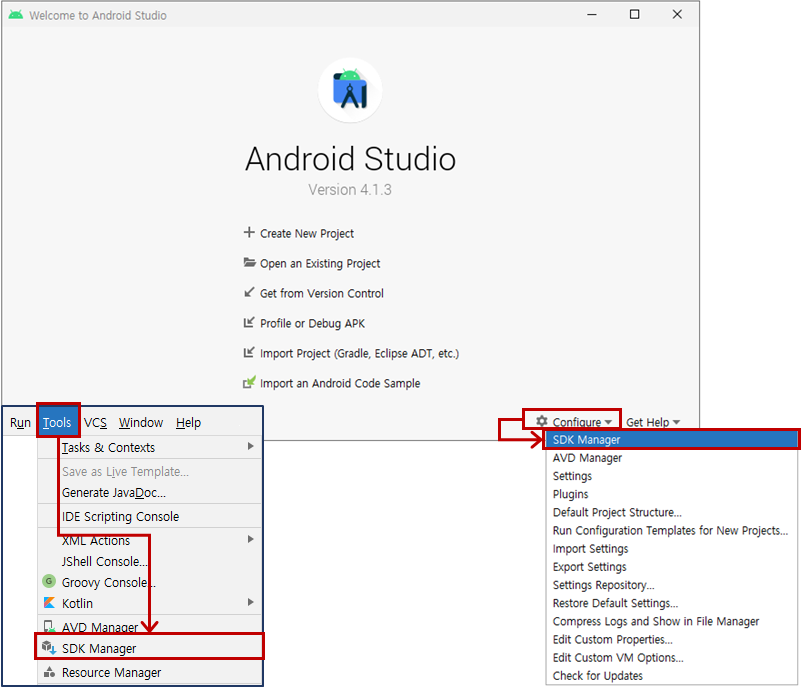The height and width of the screenshot is (688, 801).
Task: Choose Edit Custom VM Options... entry
Action: (x=671, y=657)
